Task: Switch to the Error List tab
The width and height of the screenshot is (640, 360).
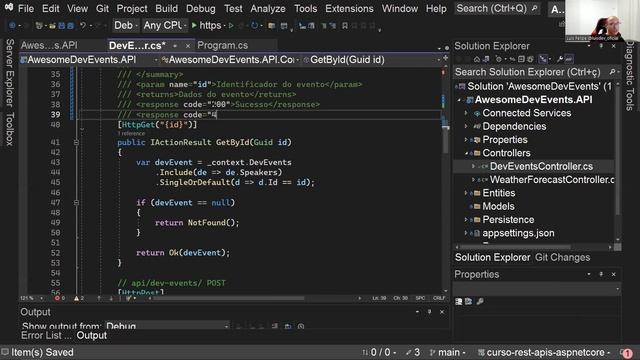Action: 46,336
